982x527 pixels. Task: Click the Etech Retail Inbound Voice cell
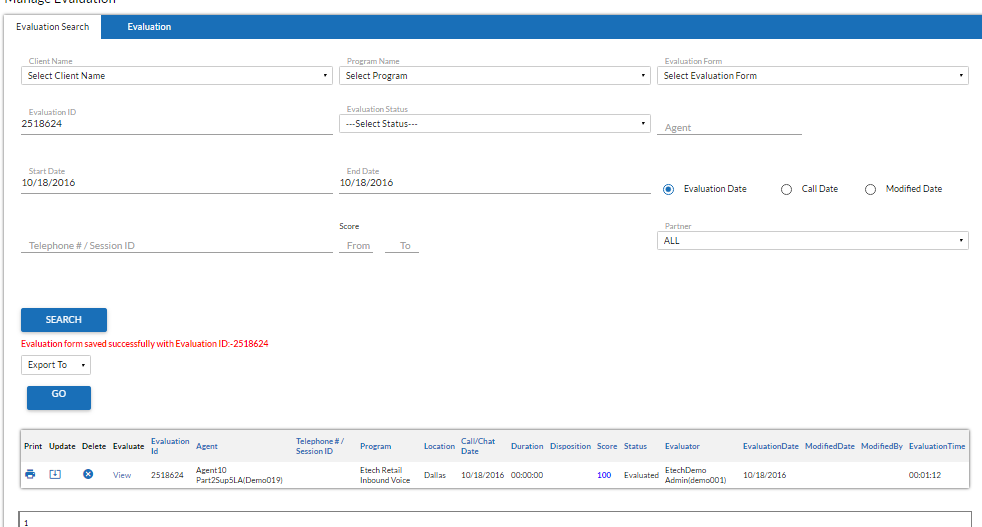385,475
